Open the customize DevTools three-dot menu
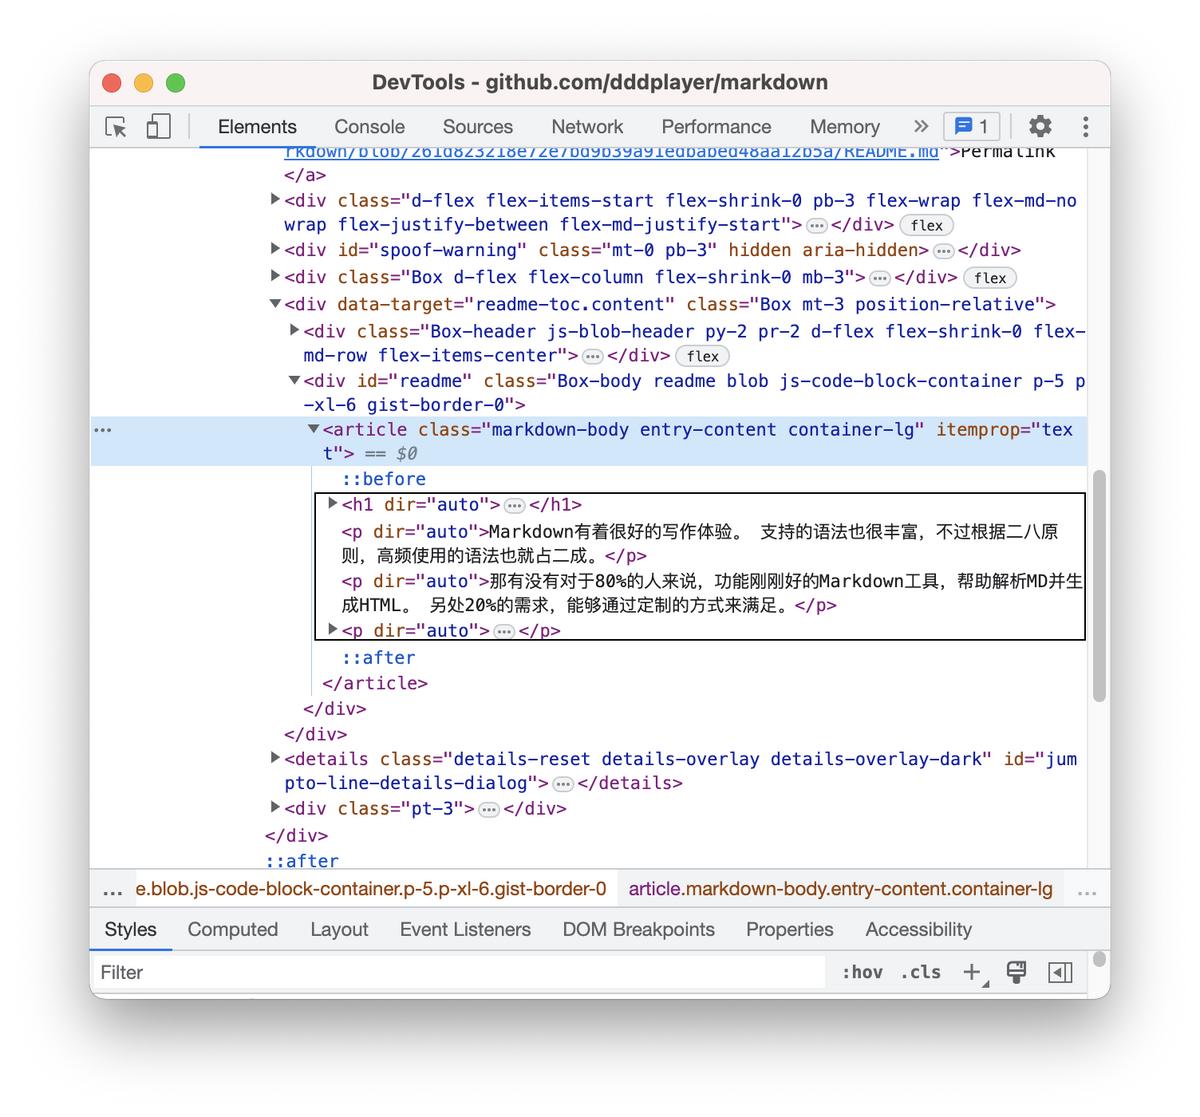 point(1085,126)
